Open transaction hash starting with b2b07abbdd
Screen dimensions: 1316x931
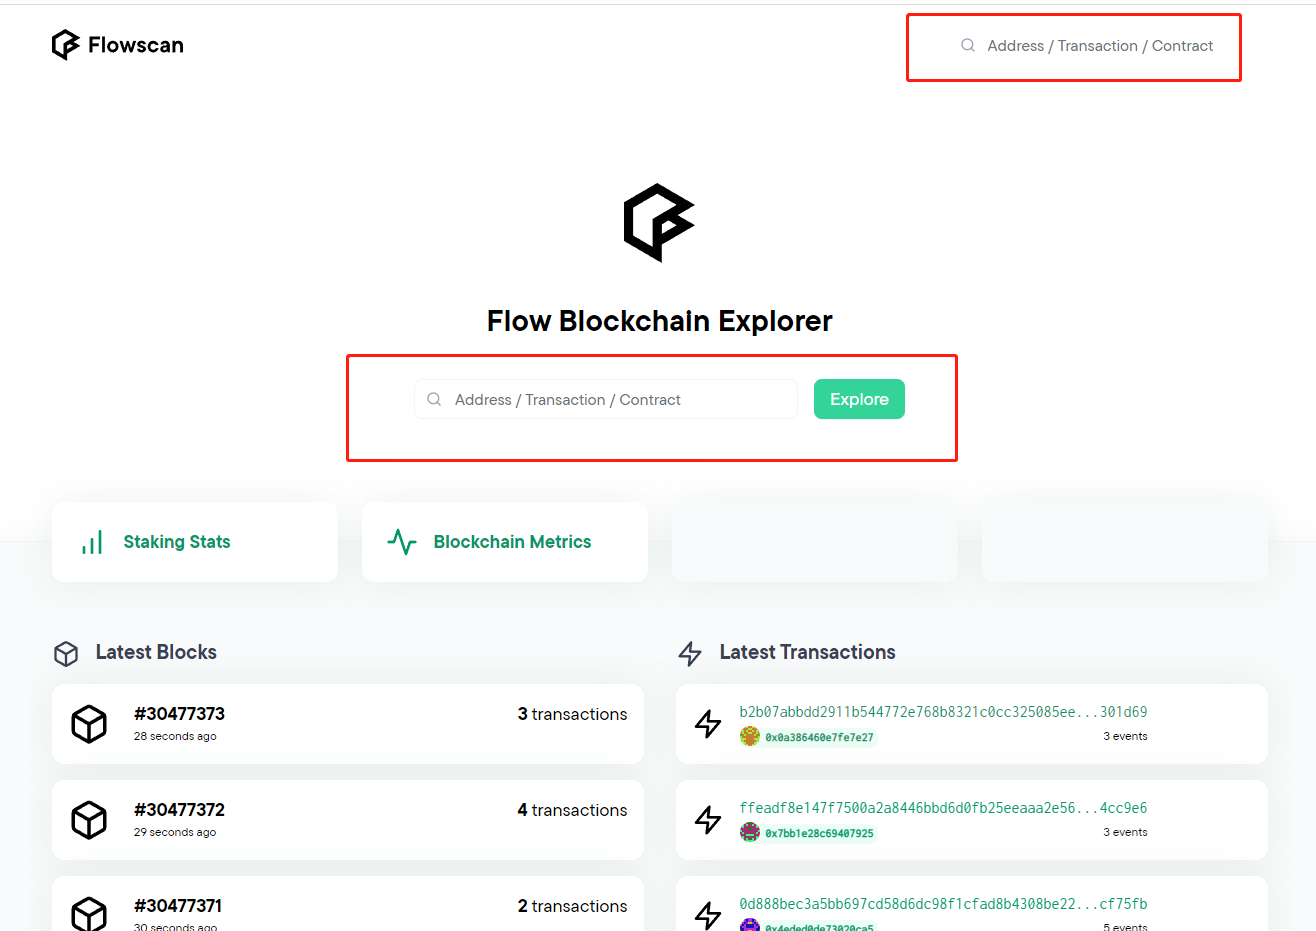coord(943,712)
